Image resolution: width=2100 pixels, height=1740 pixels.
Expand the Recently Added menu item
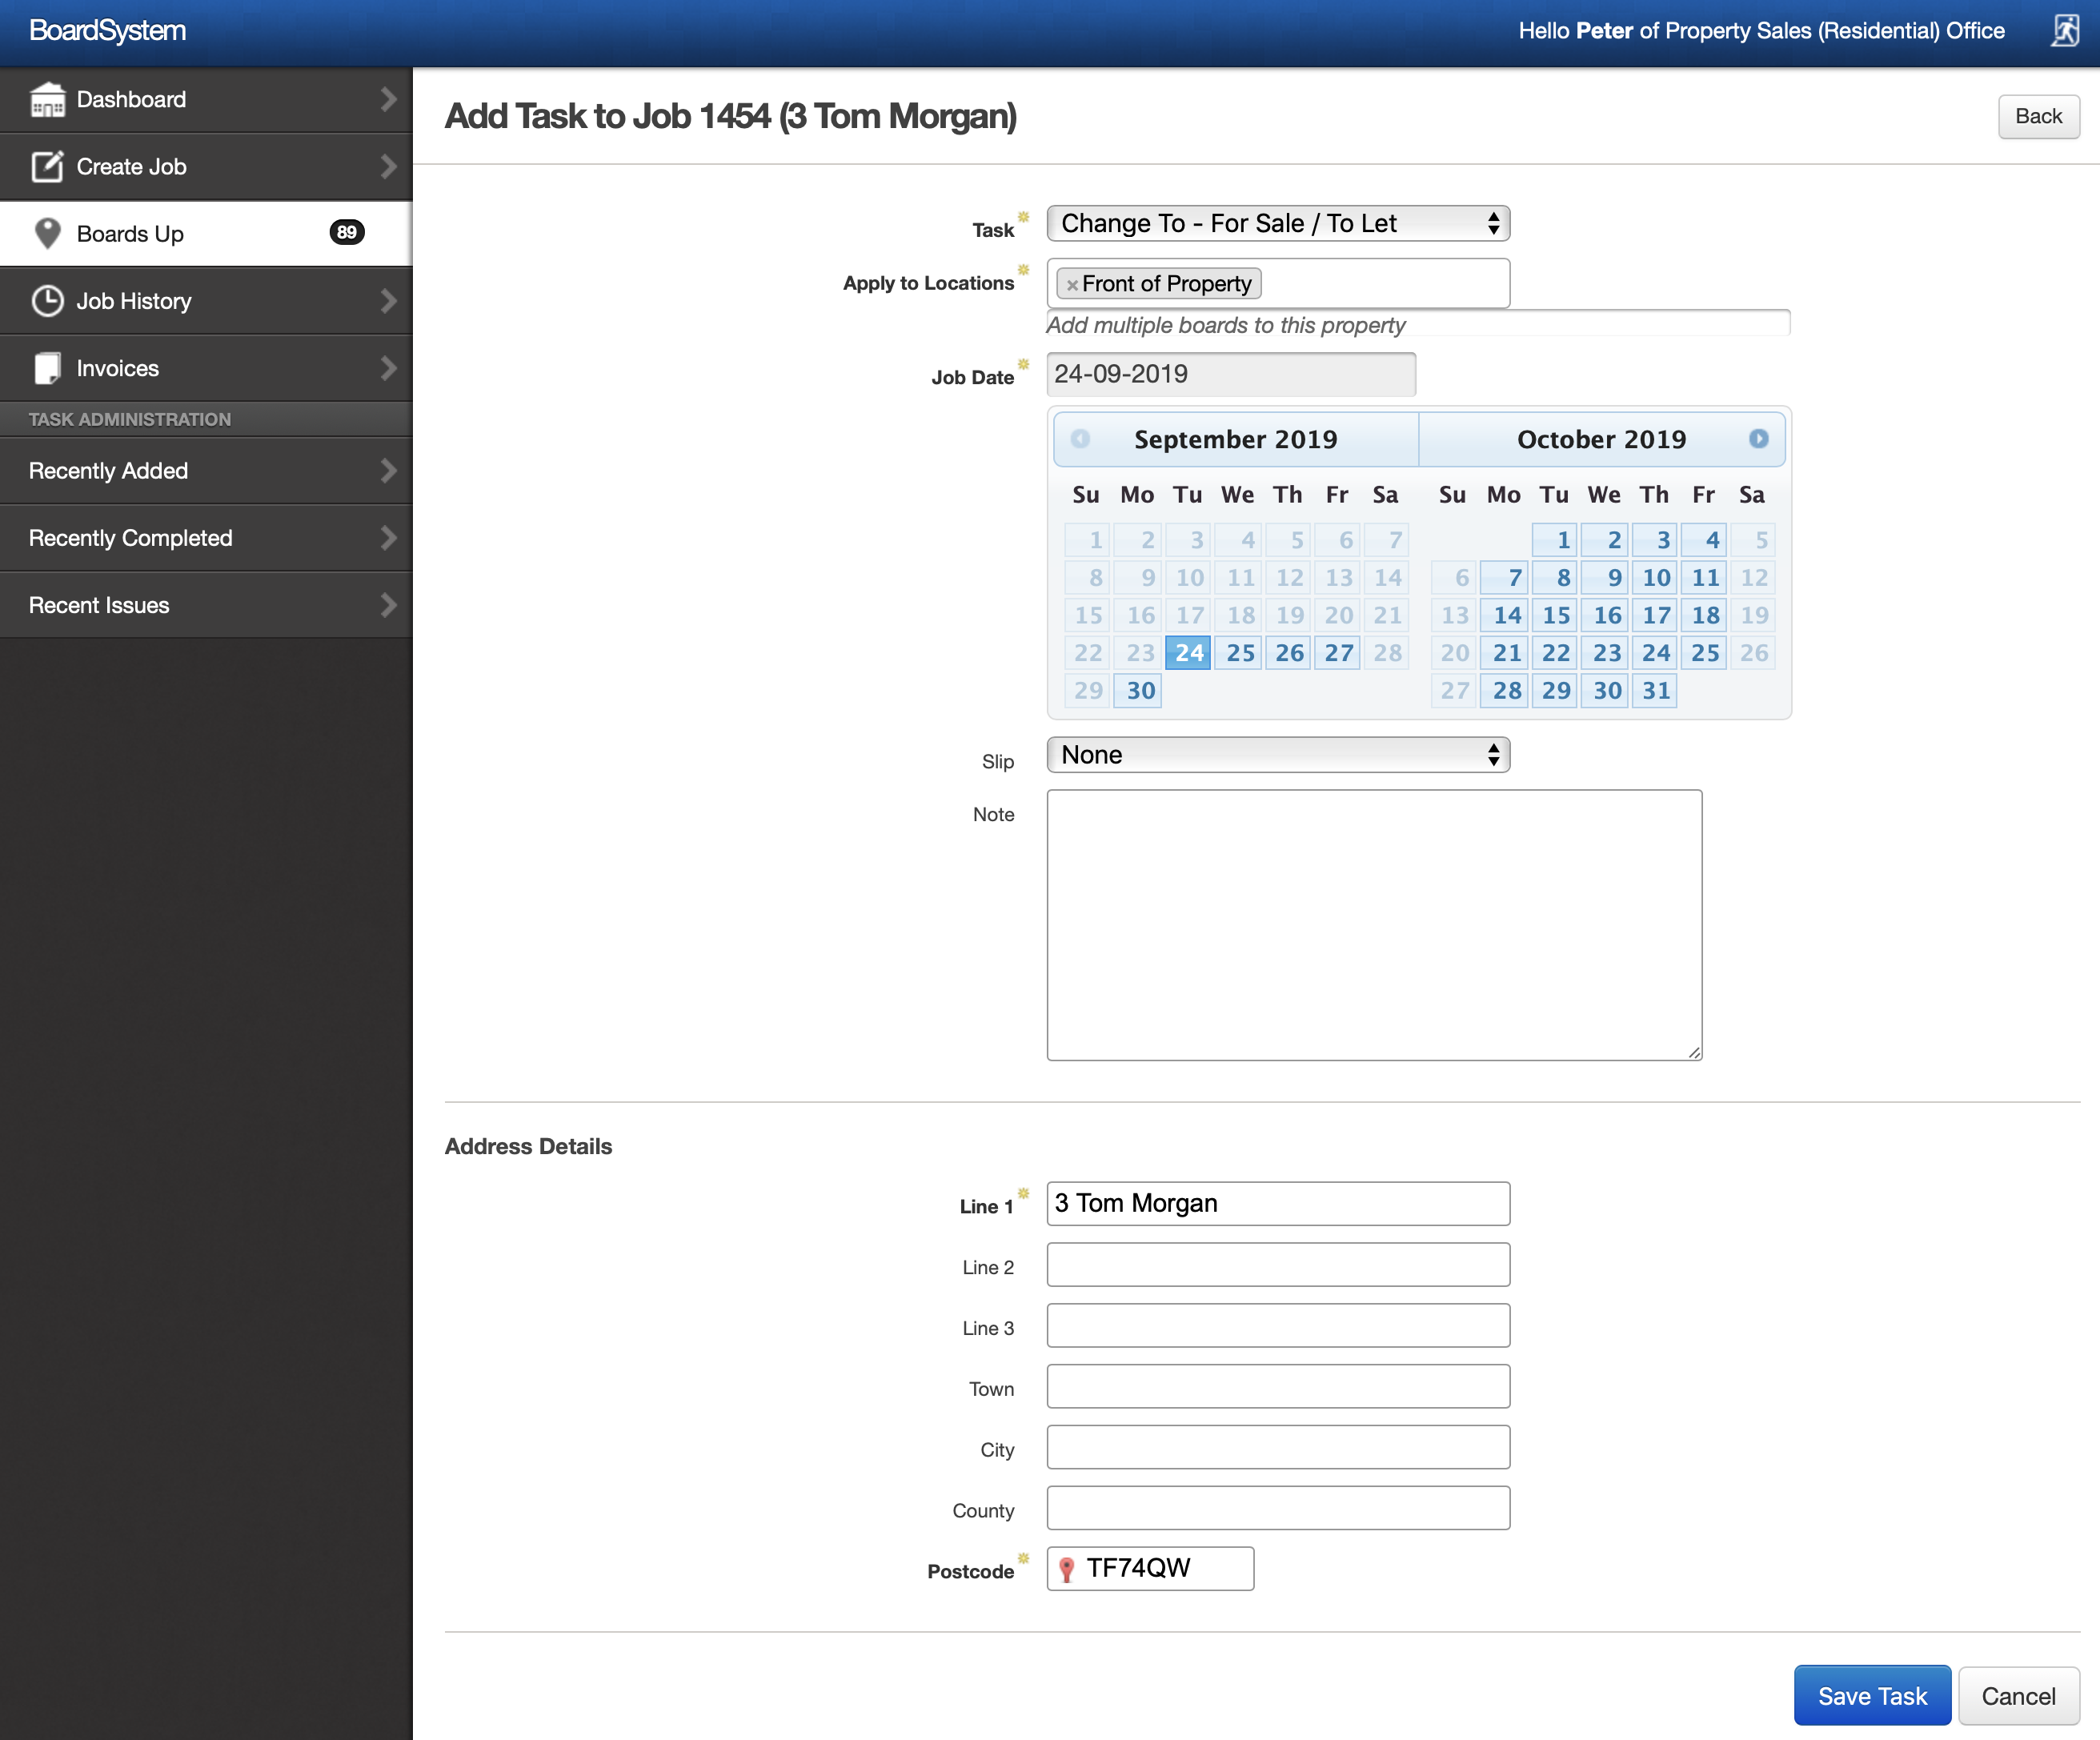tap(206, 471)
